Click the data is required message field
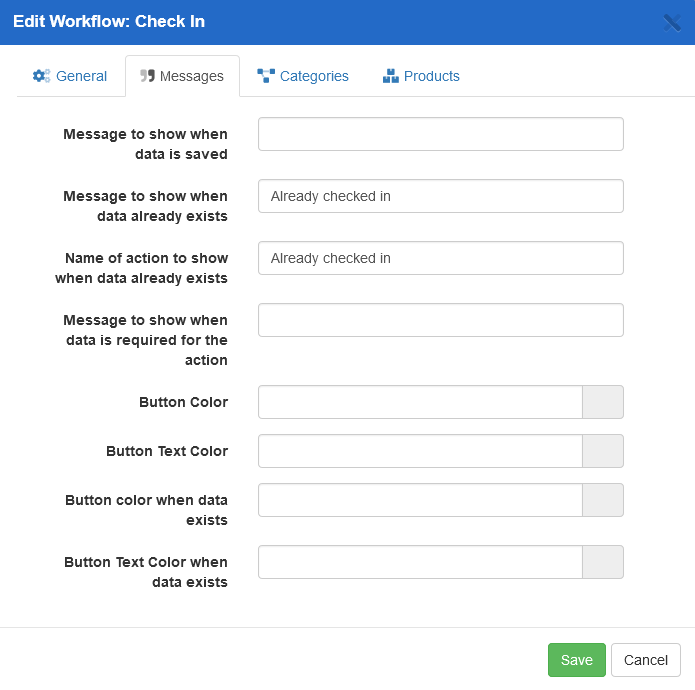695x690 pixels. pyautogui.click(x=440, y=320)
